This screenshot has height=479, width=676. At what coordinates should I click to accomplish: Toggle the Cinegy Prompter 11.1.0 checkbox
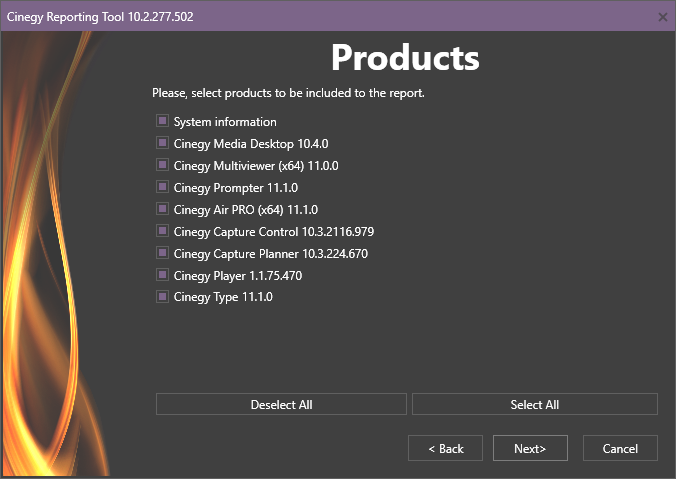pyautogui.click(x=163, y=187)
